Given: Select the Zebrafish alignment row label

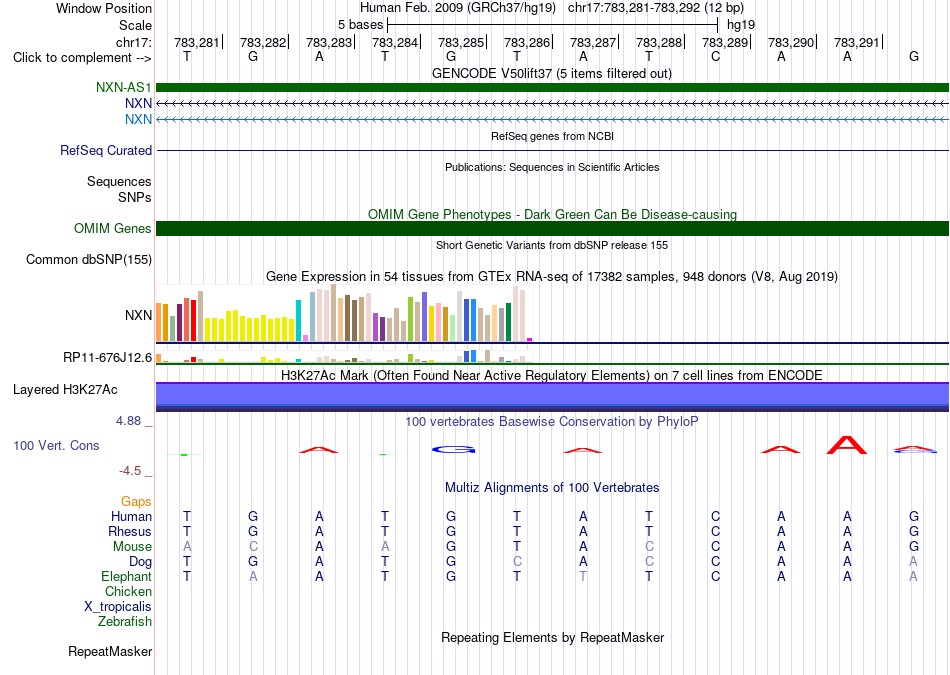Looking at the screenshot, I should (125, 622).
